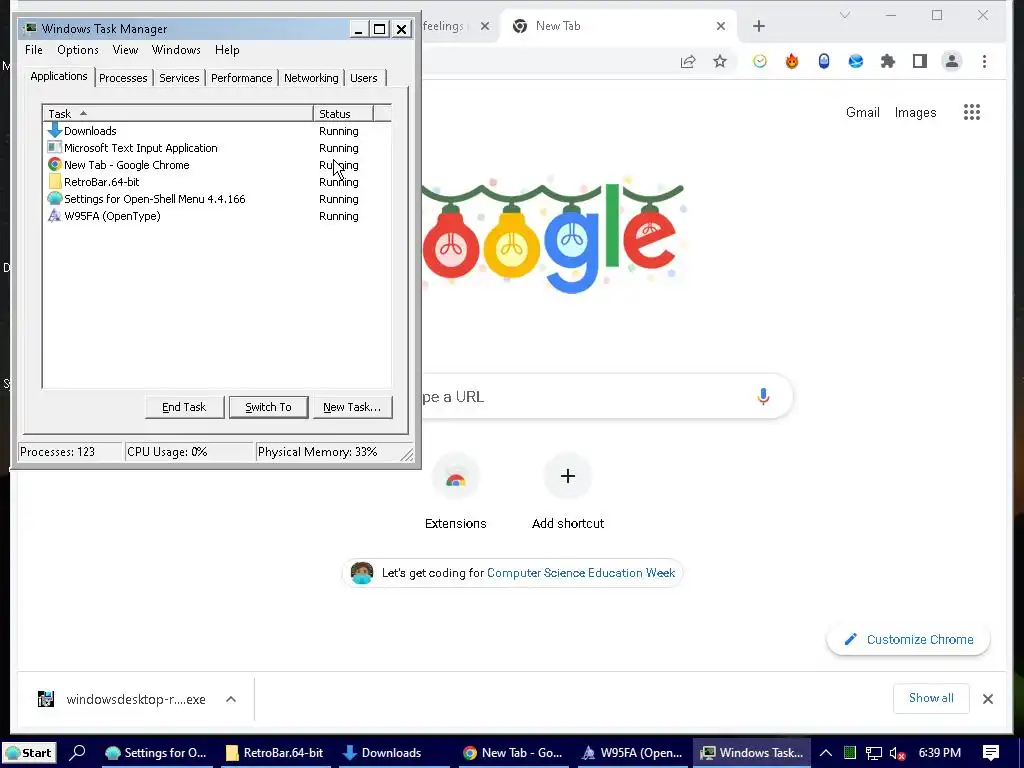Open the clock extension icon in Chrome toolbar

(760, 61)
